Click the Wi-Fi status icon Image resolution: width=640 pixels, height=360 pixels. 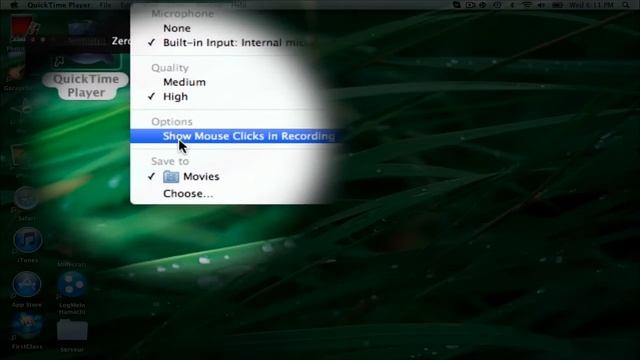pos(527,5)
